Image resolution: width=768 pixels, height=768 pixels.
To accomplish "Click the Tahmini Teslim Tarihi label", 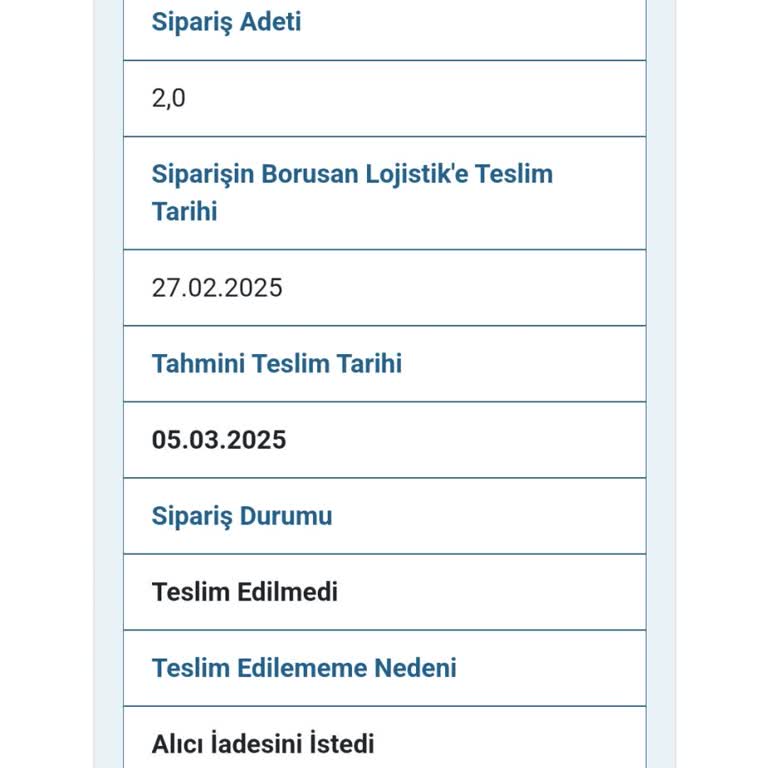I will [x=276, y=363].
